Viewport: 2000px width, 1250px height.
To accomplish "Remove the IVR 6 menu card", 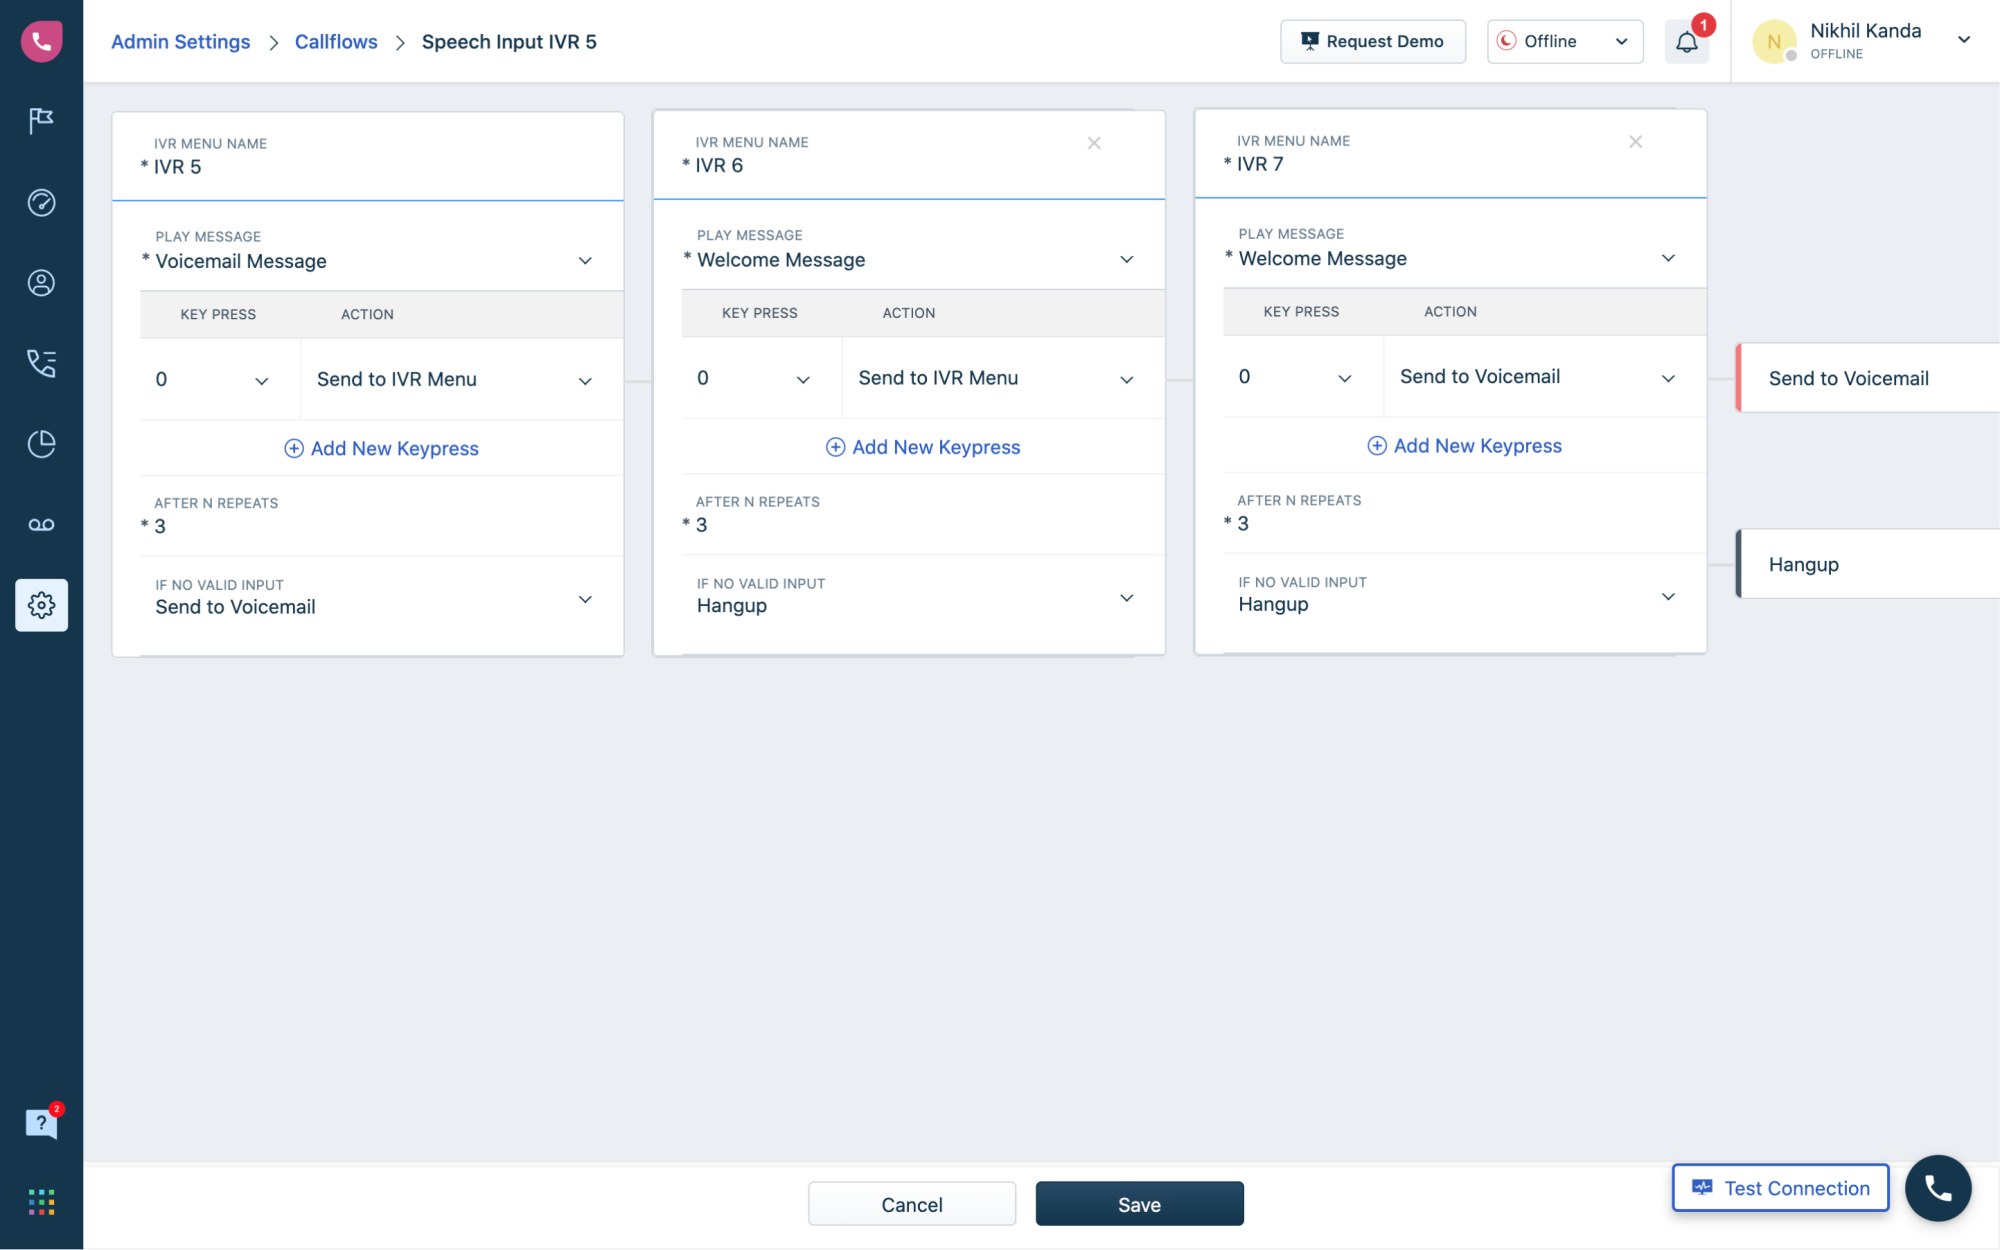I will coord(1094,143).
